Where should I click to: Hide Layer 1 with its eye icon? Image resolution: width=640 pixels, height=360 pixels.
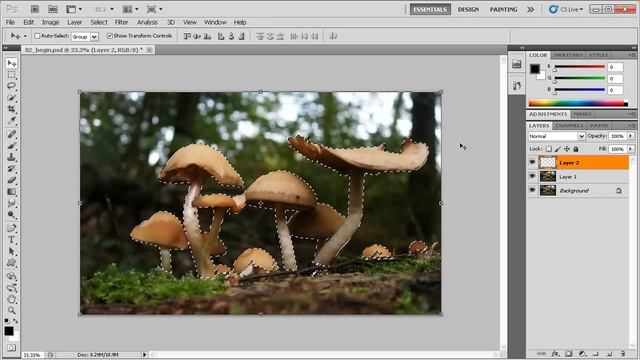[532, 176]
